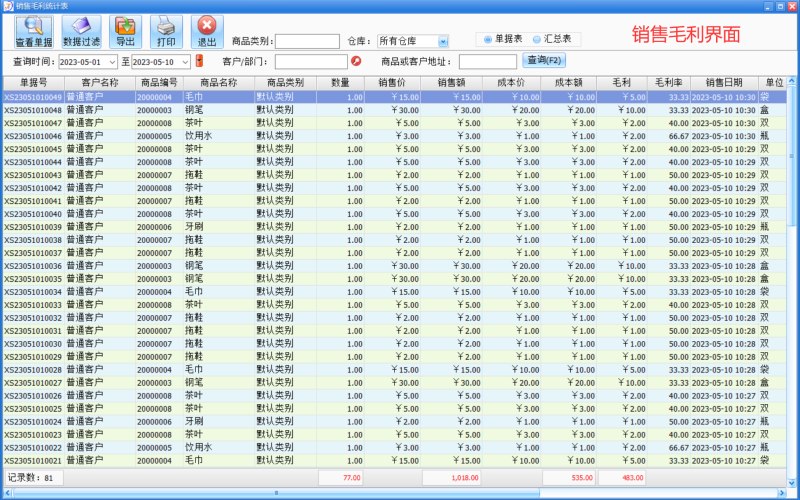This screenshot has height=500, width=800.
Task: Select row XS23051010034
Action: click(x=395, y=292)
